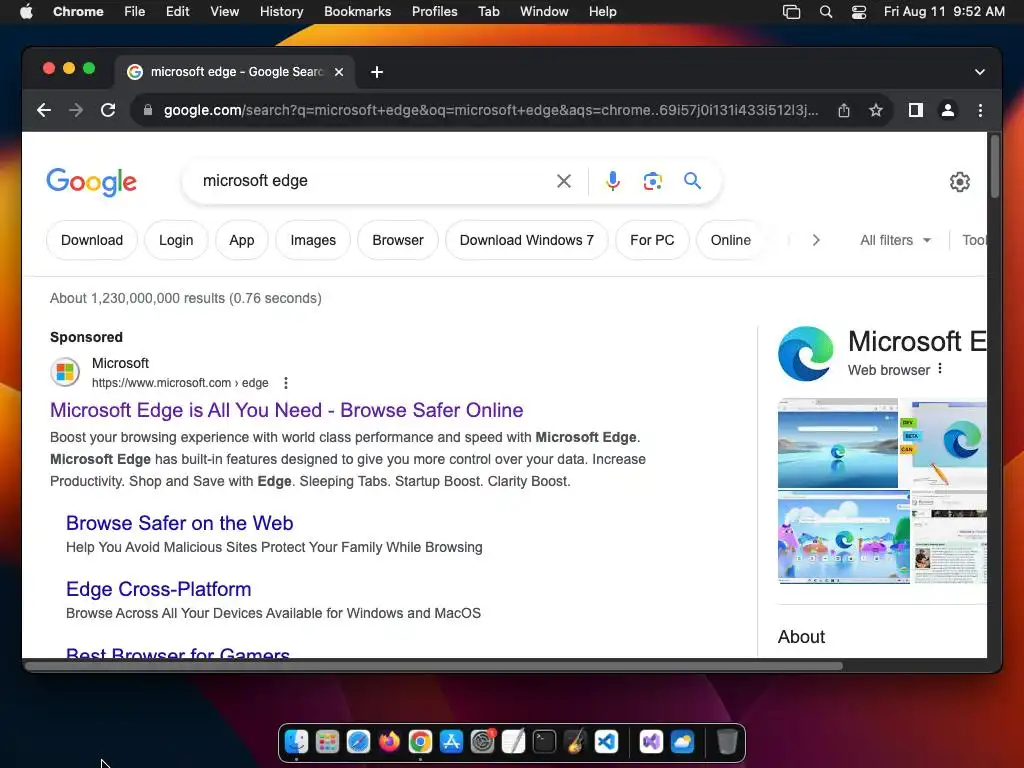Open the Apple menu

[26, 11]
